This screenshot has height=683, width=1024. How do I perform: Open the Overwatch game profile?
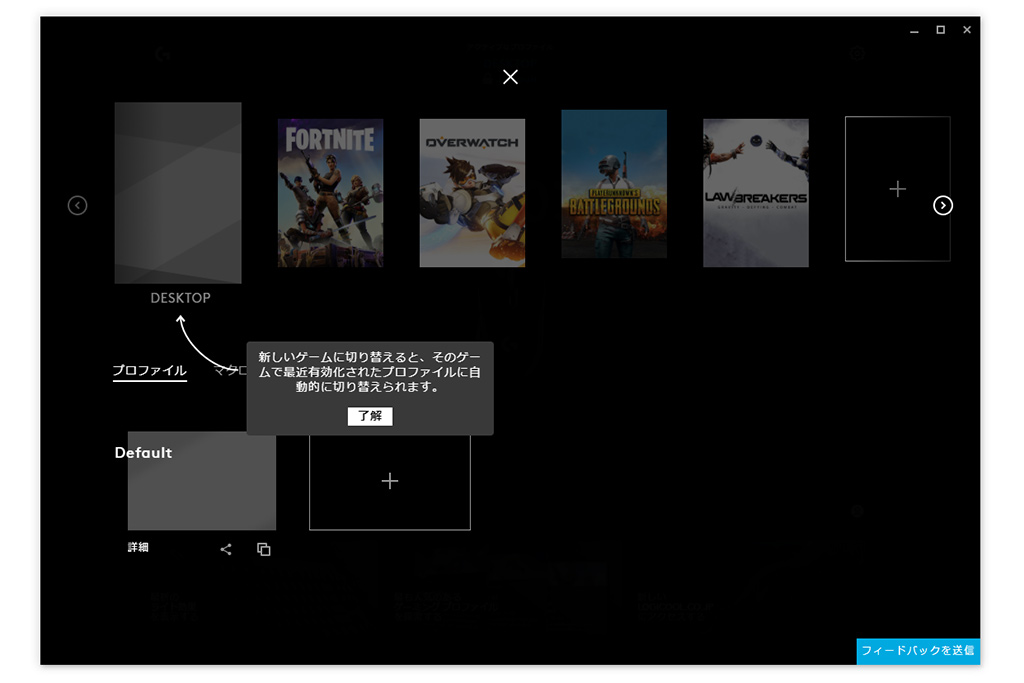tap(472, 193)
